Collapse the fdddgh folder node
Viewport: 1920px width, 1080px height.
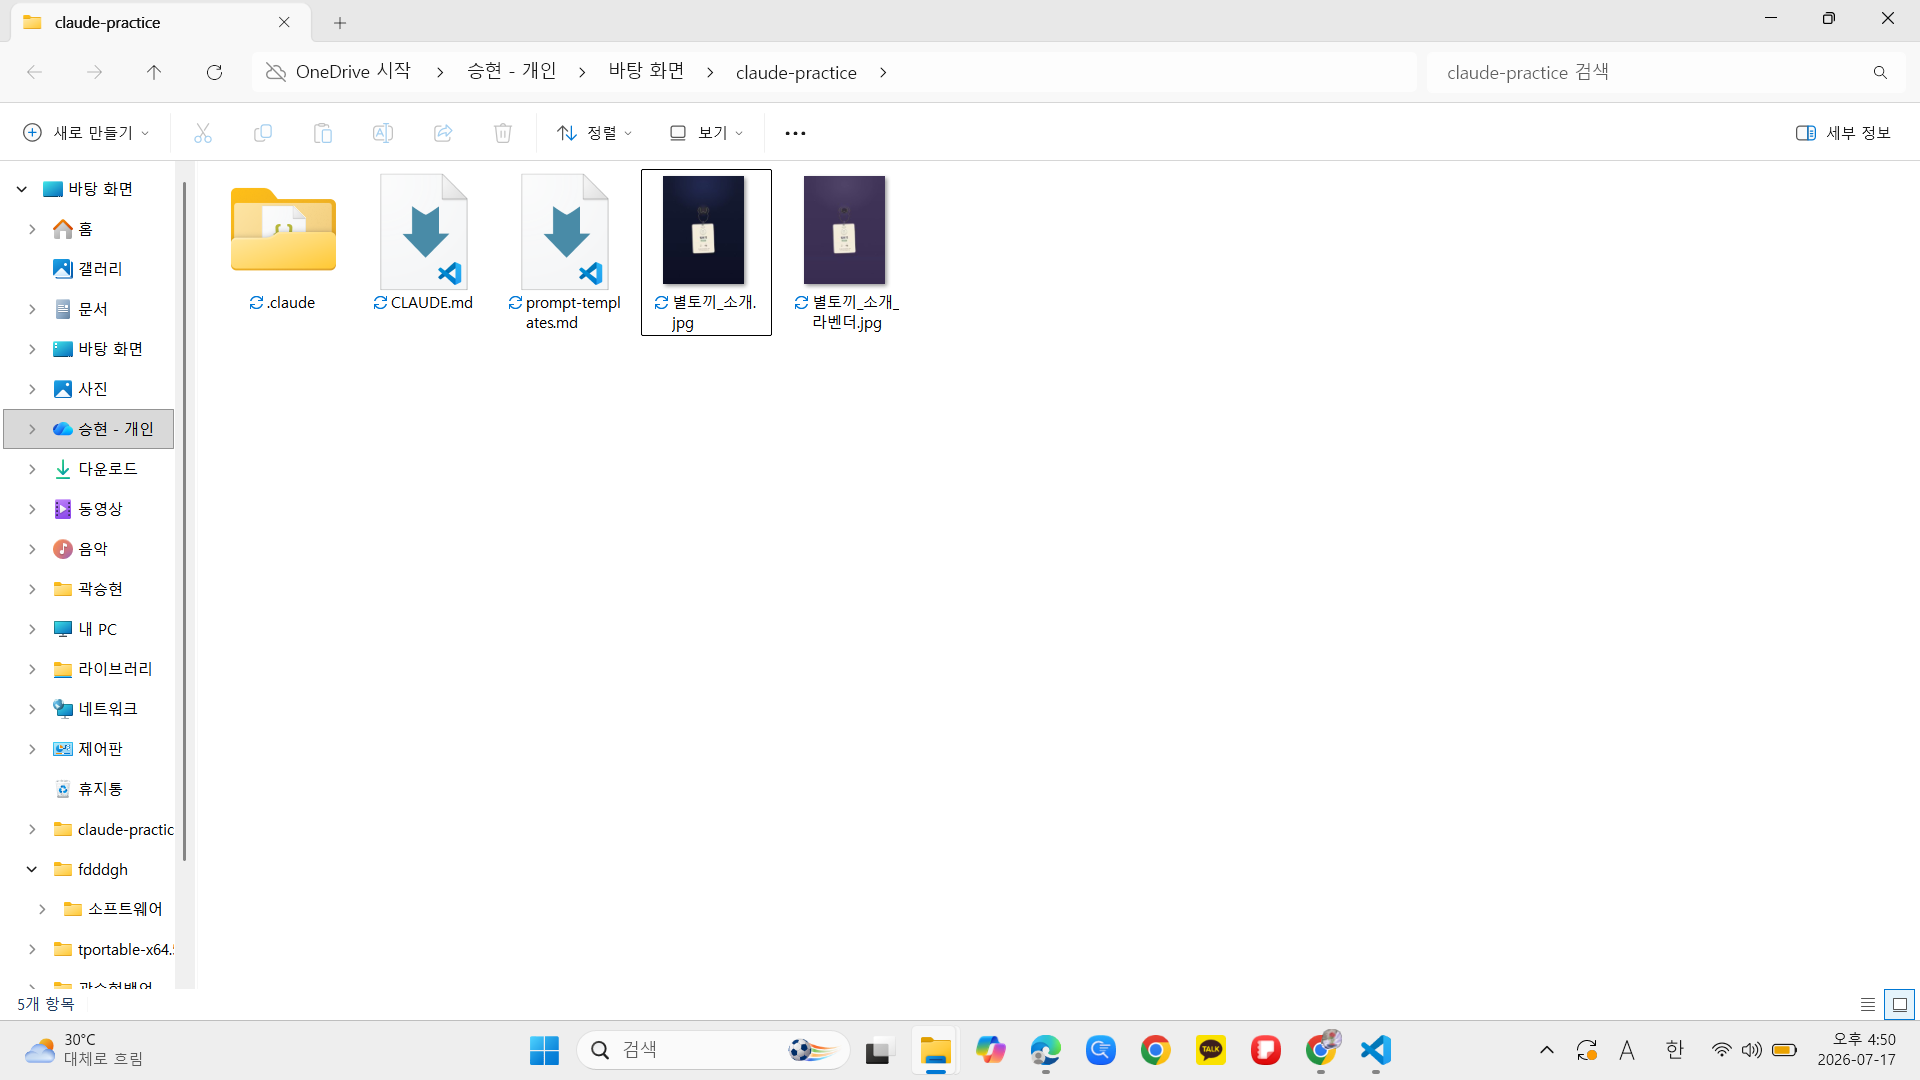tap(32, 869)
